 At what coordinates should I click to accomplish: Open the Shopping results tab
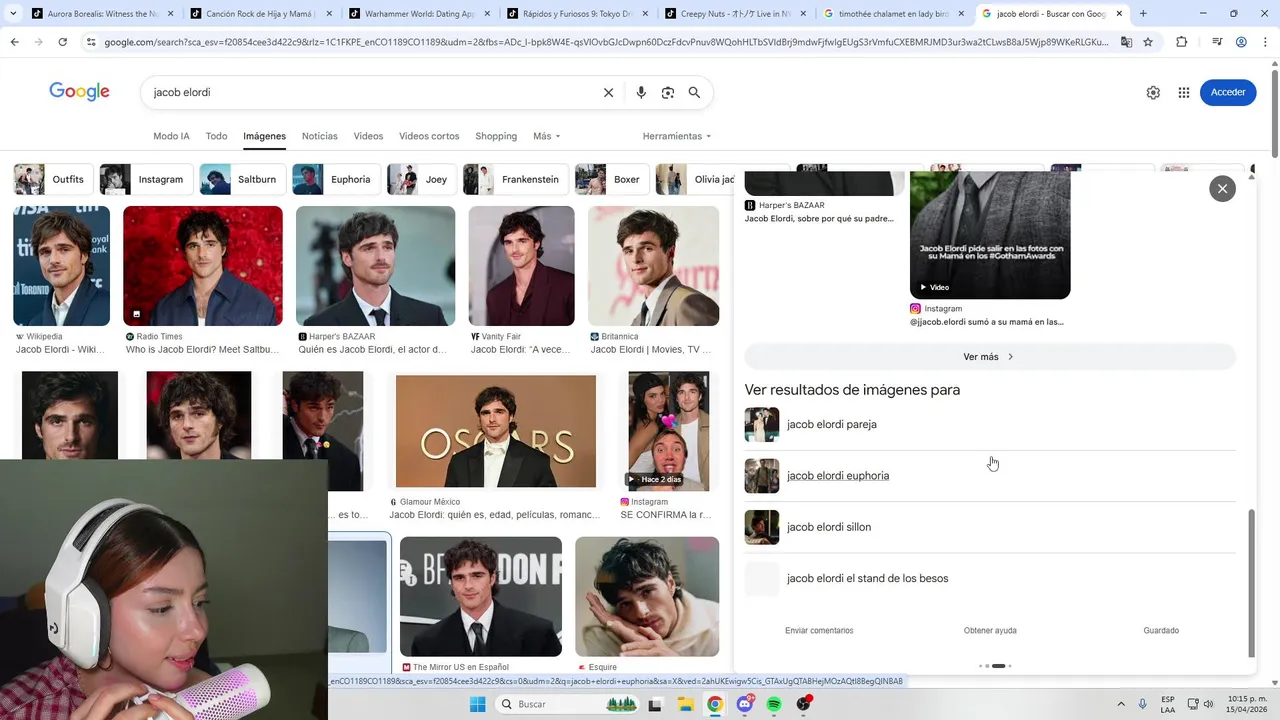point(496,136)
